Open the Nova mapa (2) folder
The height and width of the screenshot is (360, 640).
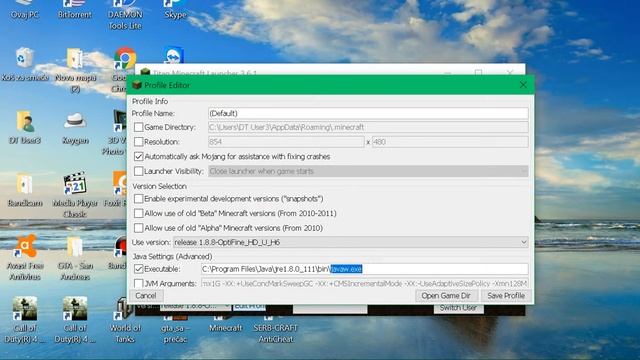[75, 70]
